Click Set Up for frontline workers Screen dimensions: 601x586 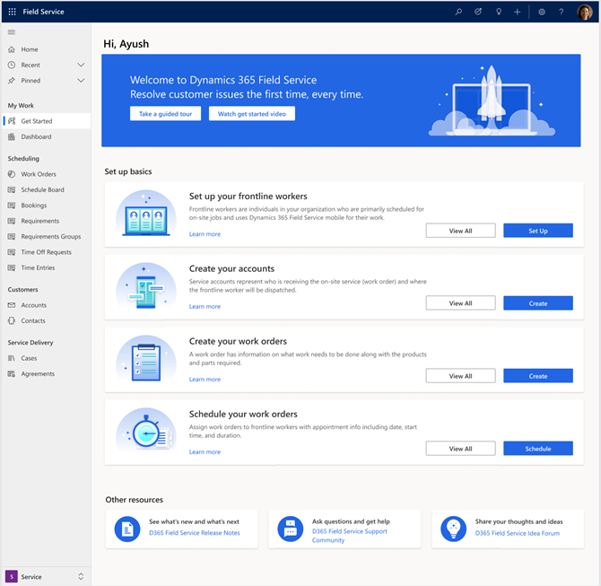click(x=538, y=231)
